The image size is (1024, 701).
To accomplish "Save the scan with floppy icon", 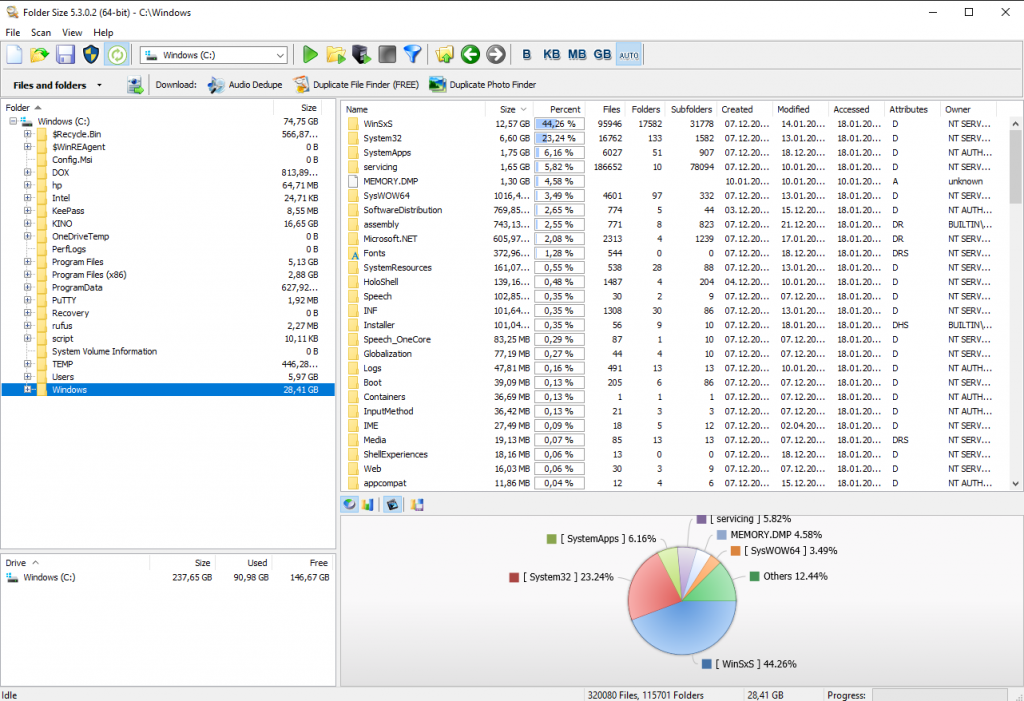I will point(65,55).
